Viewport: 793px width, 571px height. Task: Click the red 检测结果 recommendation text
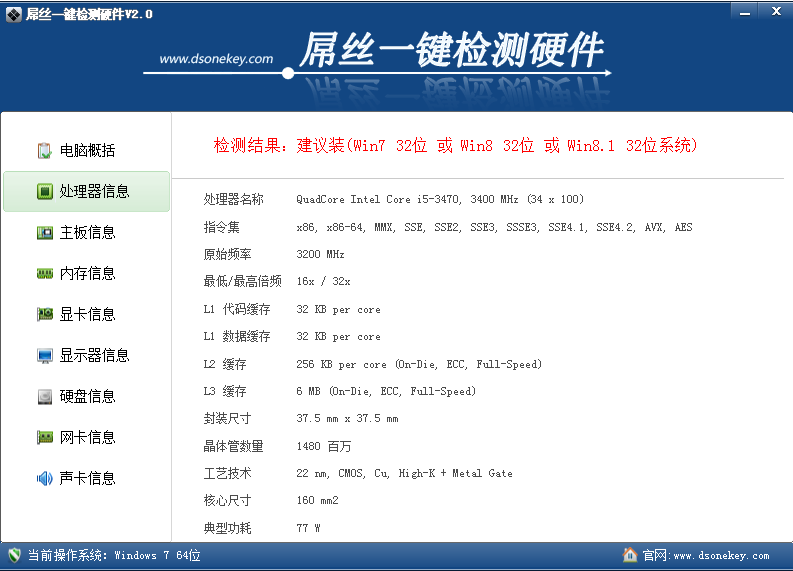coord(455,146)
